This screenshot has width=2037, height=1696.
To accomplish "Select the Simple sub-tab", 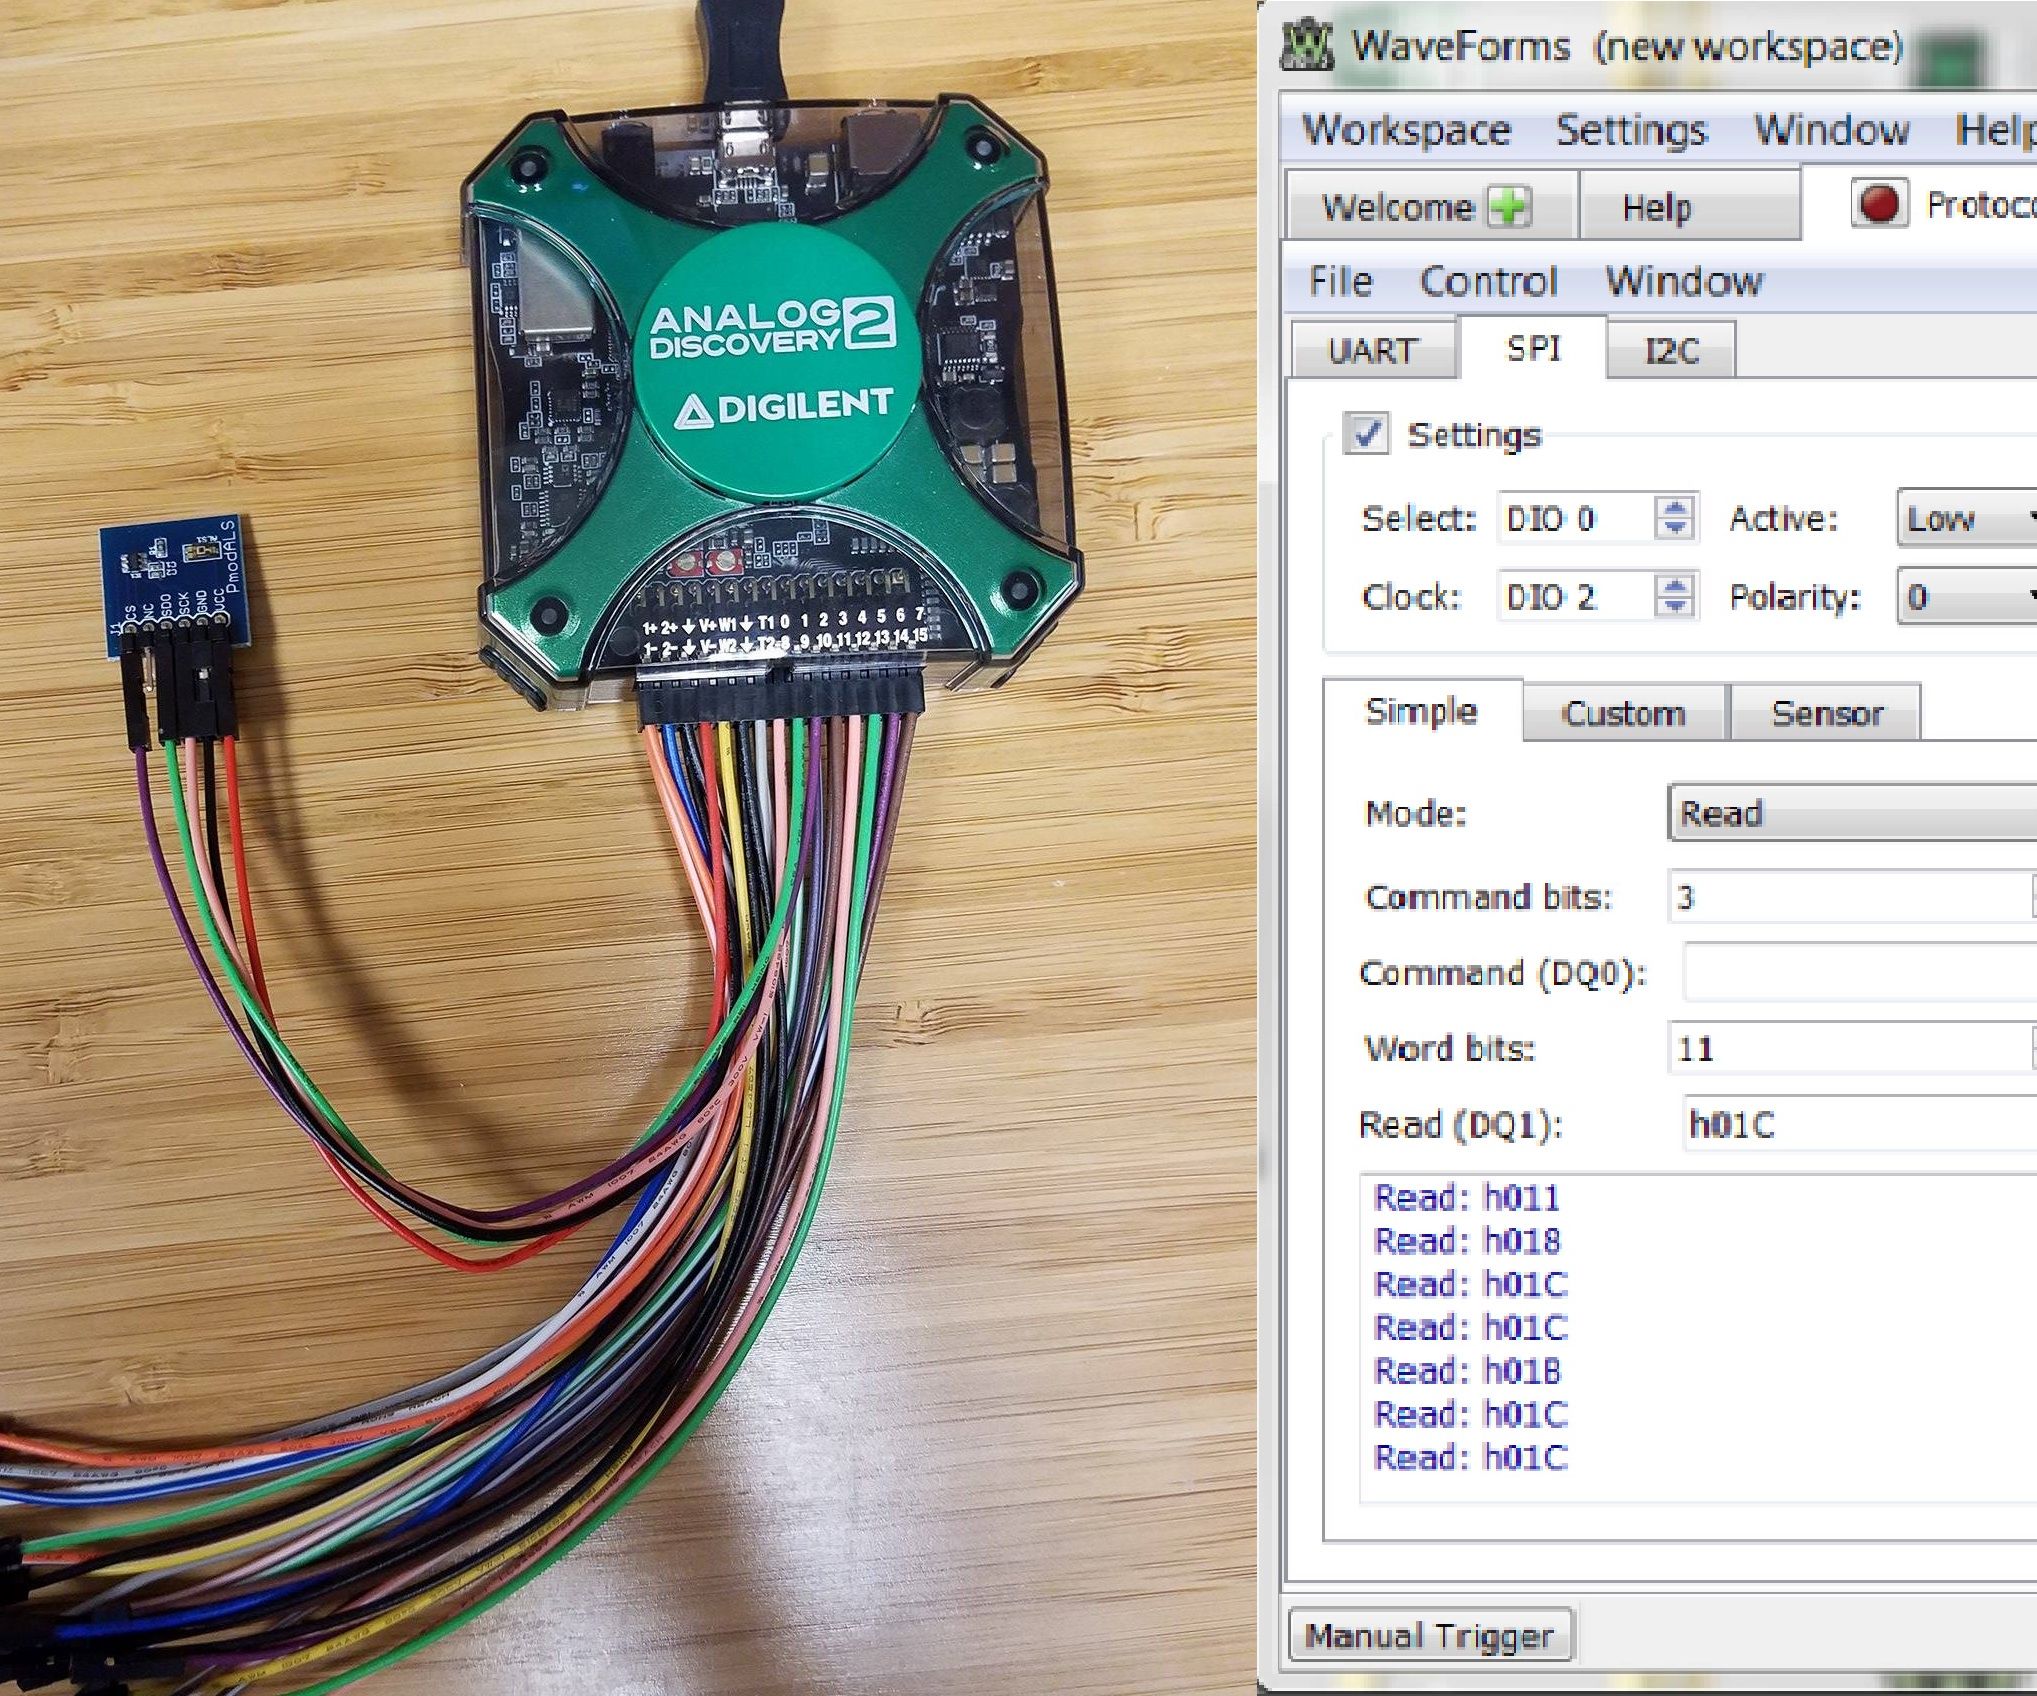I will pos(1422,711).
